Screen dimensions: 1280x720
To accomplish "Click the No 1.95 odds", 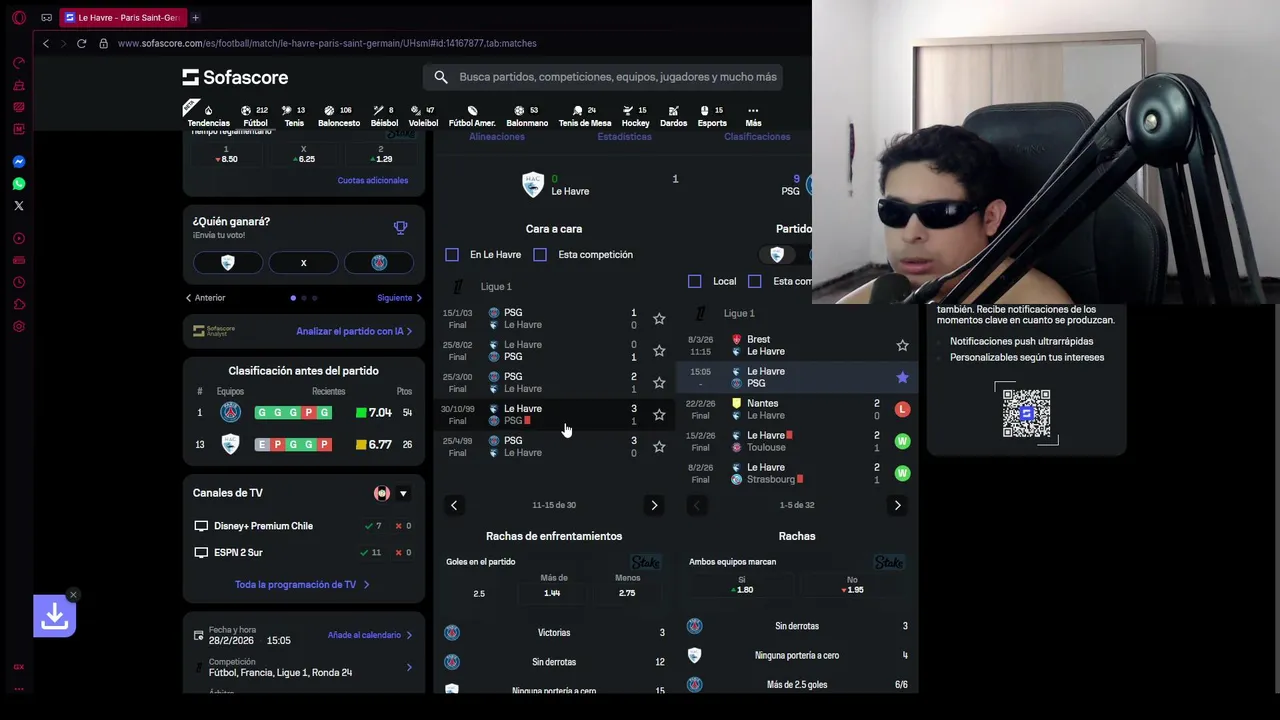I will pyautogui.click(x=852, y=585).
